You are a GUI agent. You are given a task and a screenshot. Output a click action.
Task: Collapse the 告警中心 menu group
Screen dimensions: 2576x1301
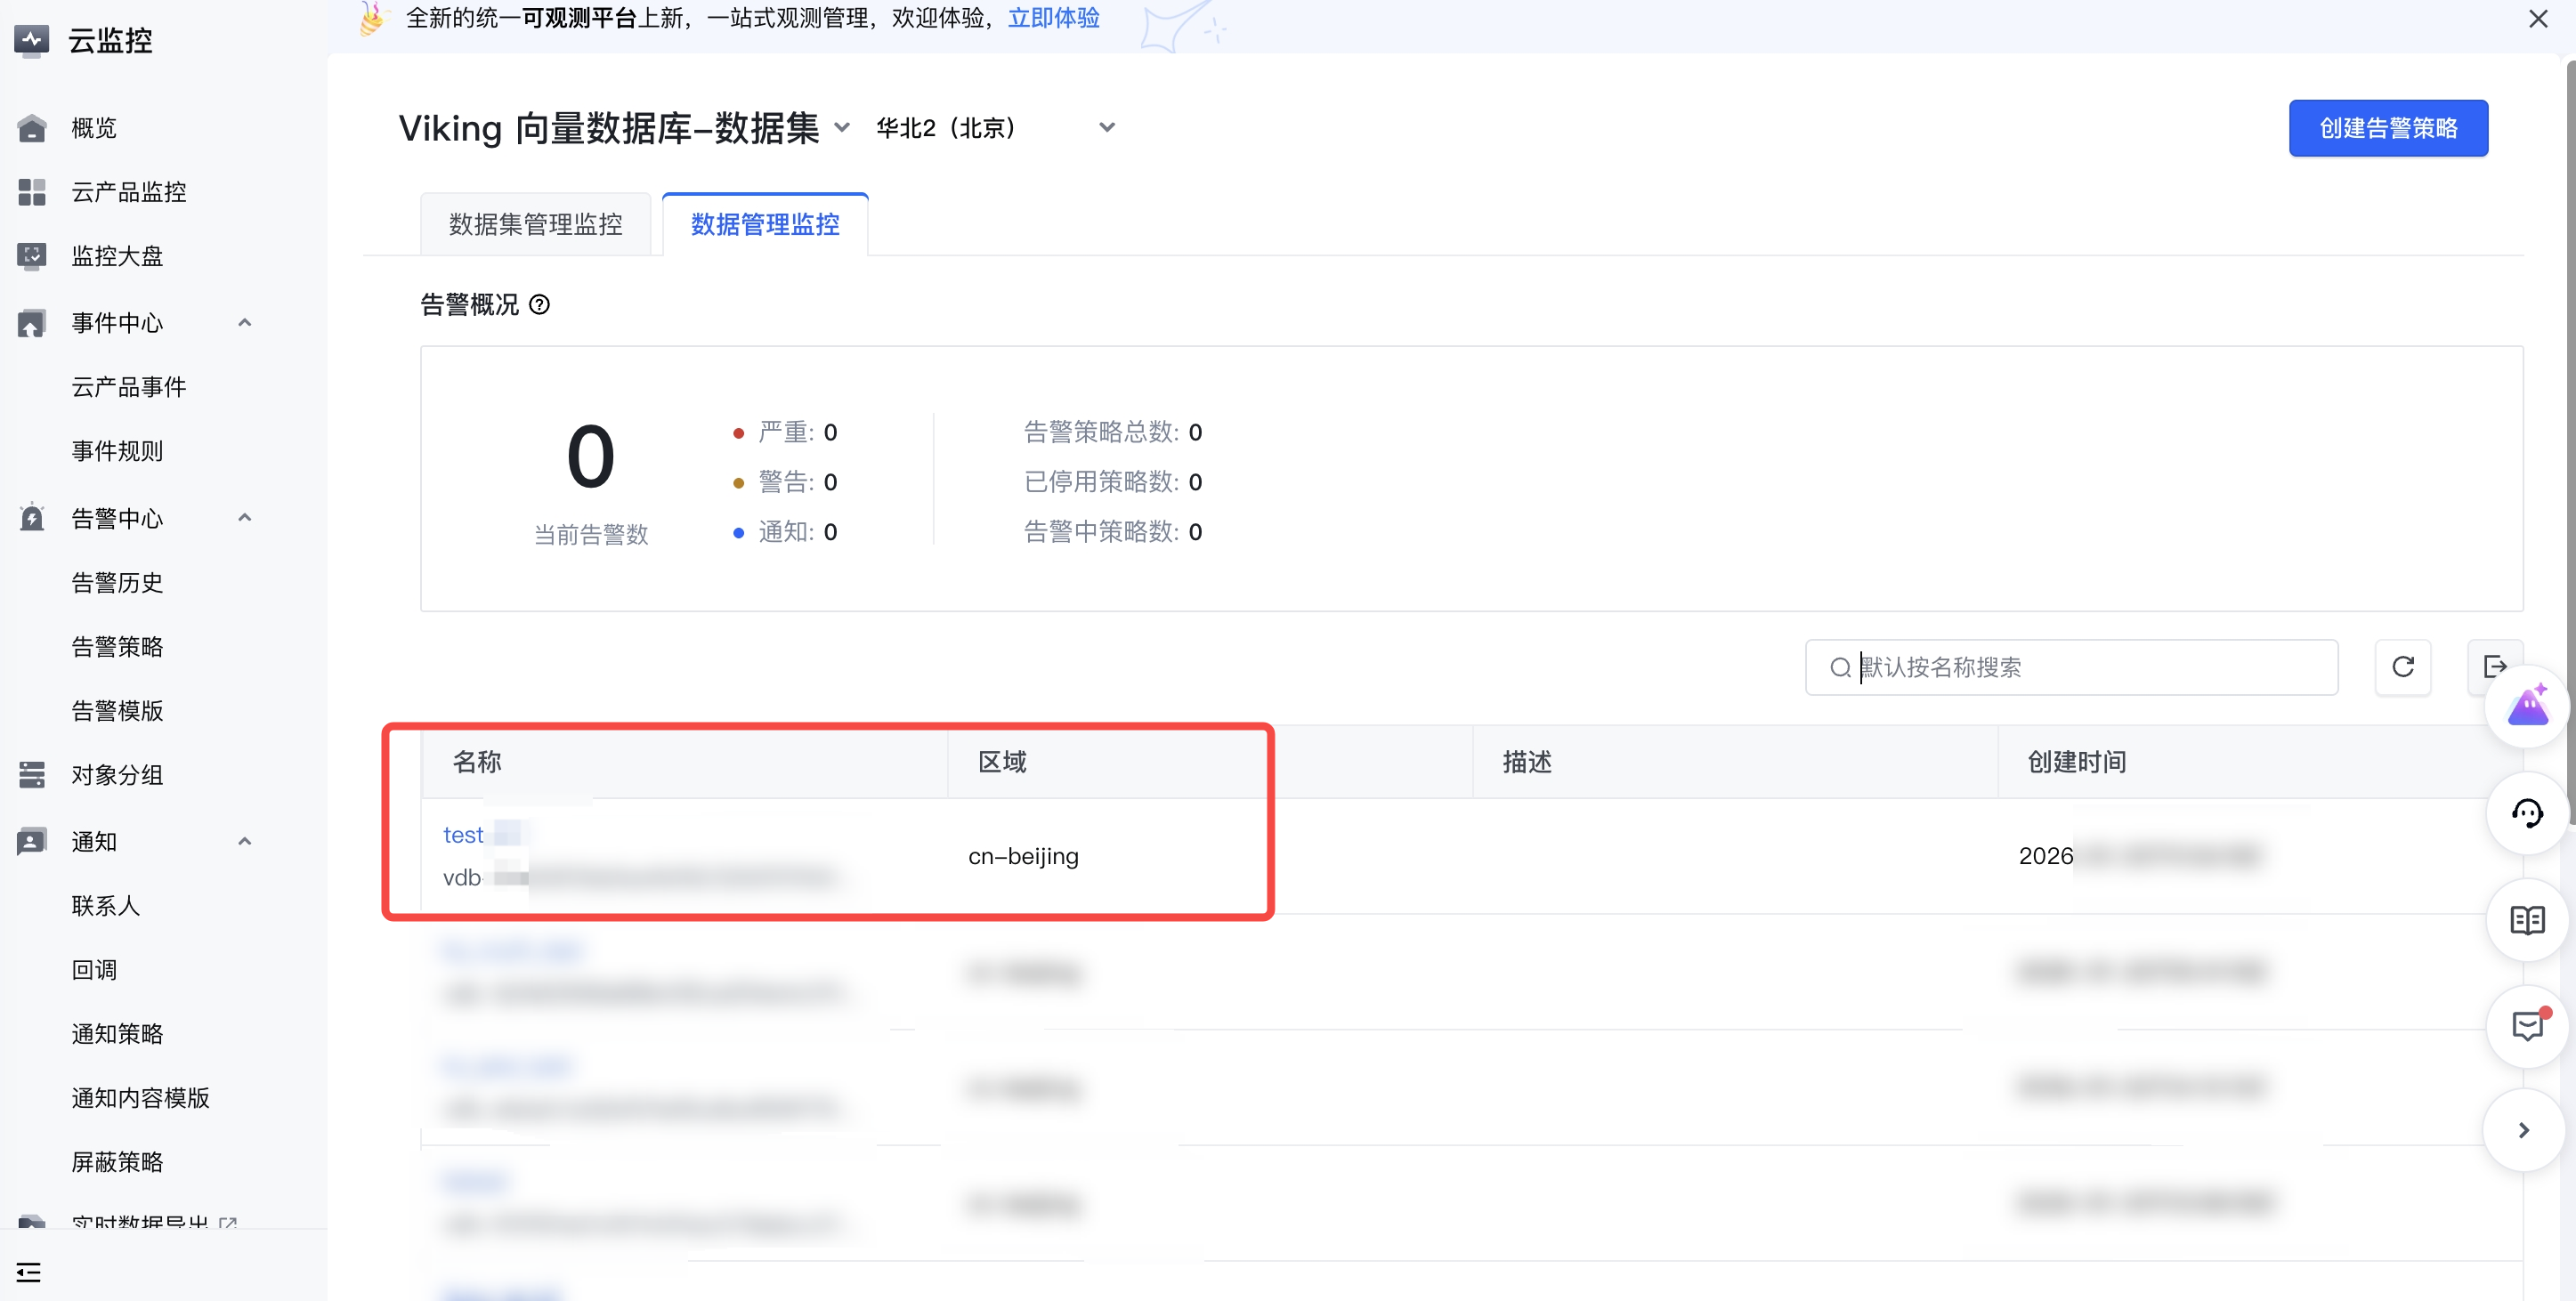tap(244, 518)
